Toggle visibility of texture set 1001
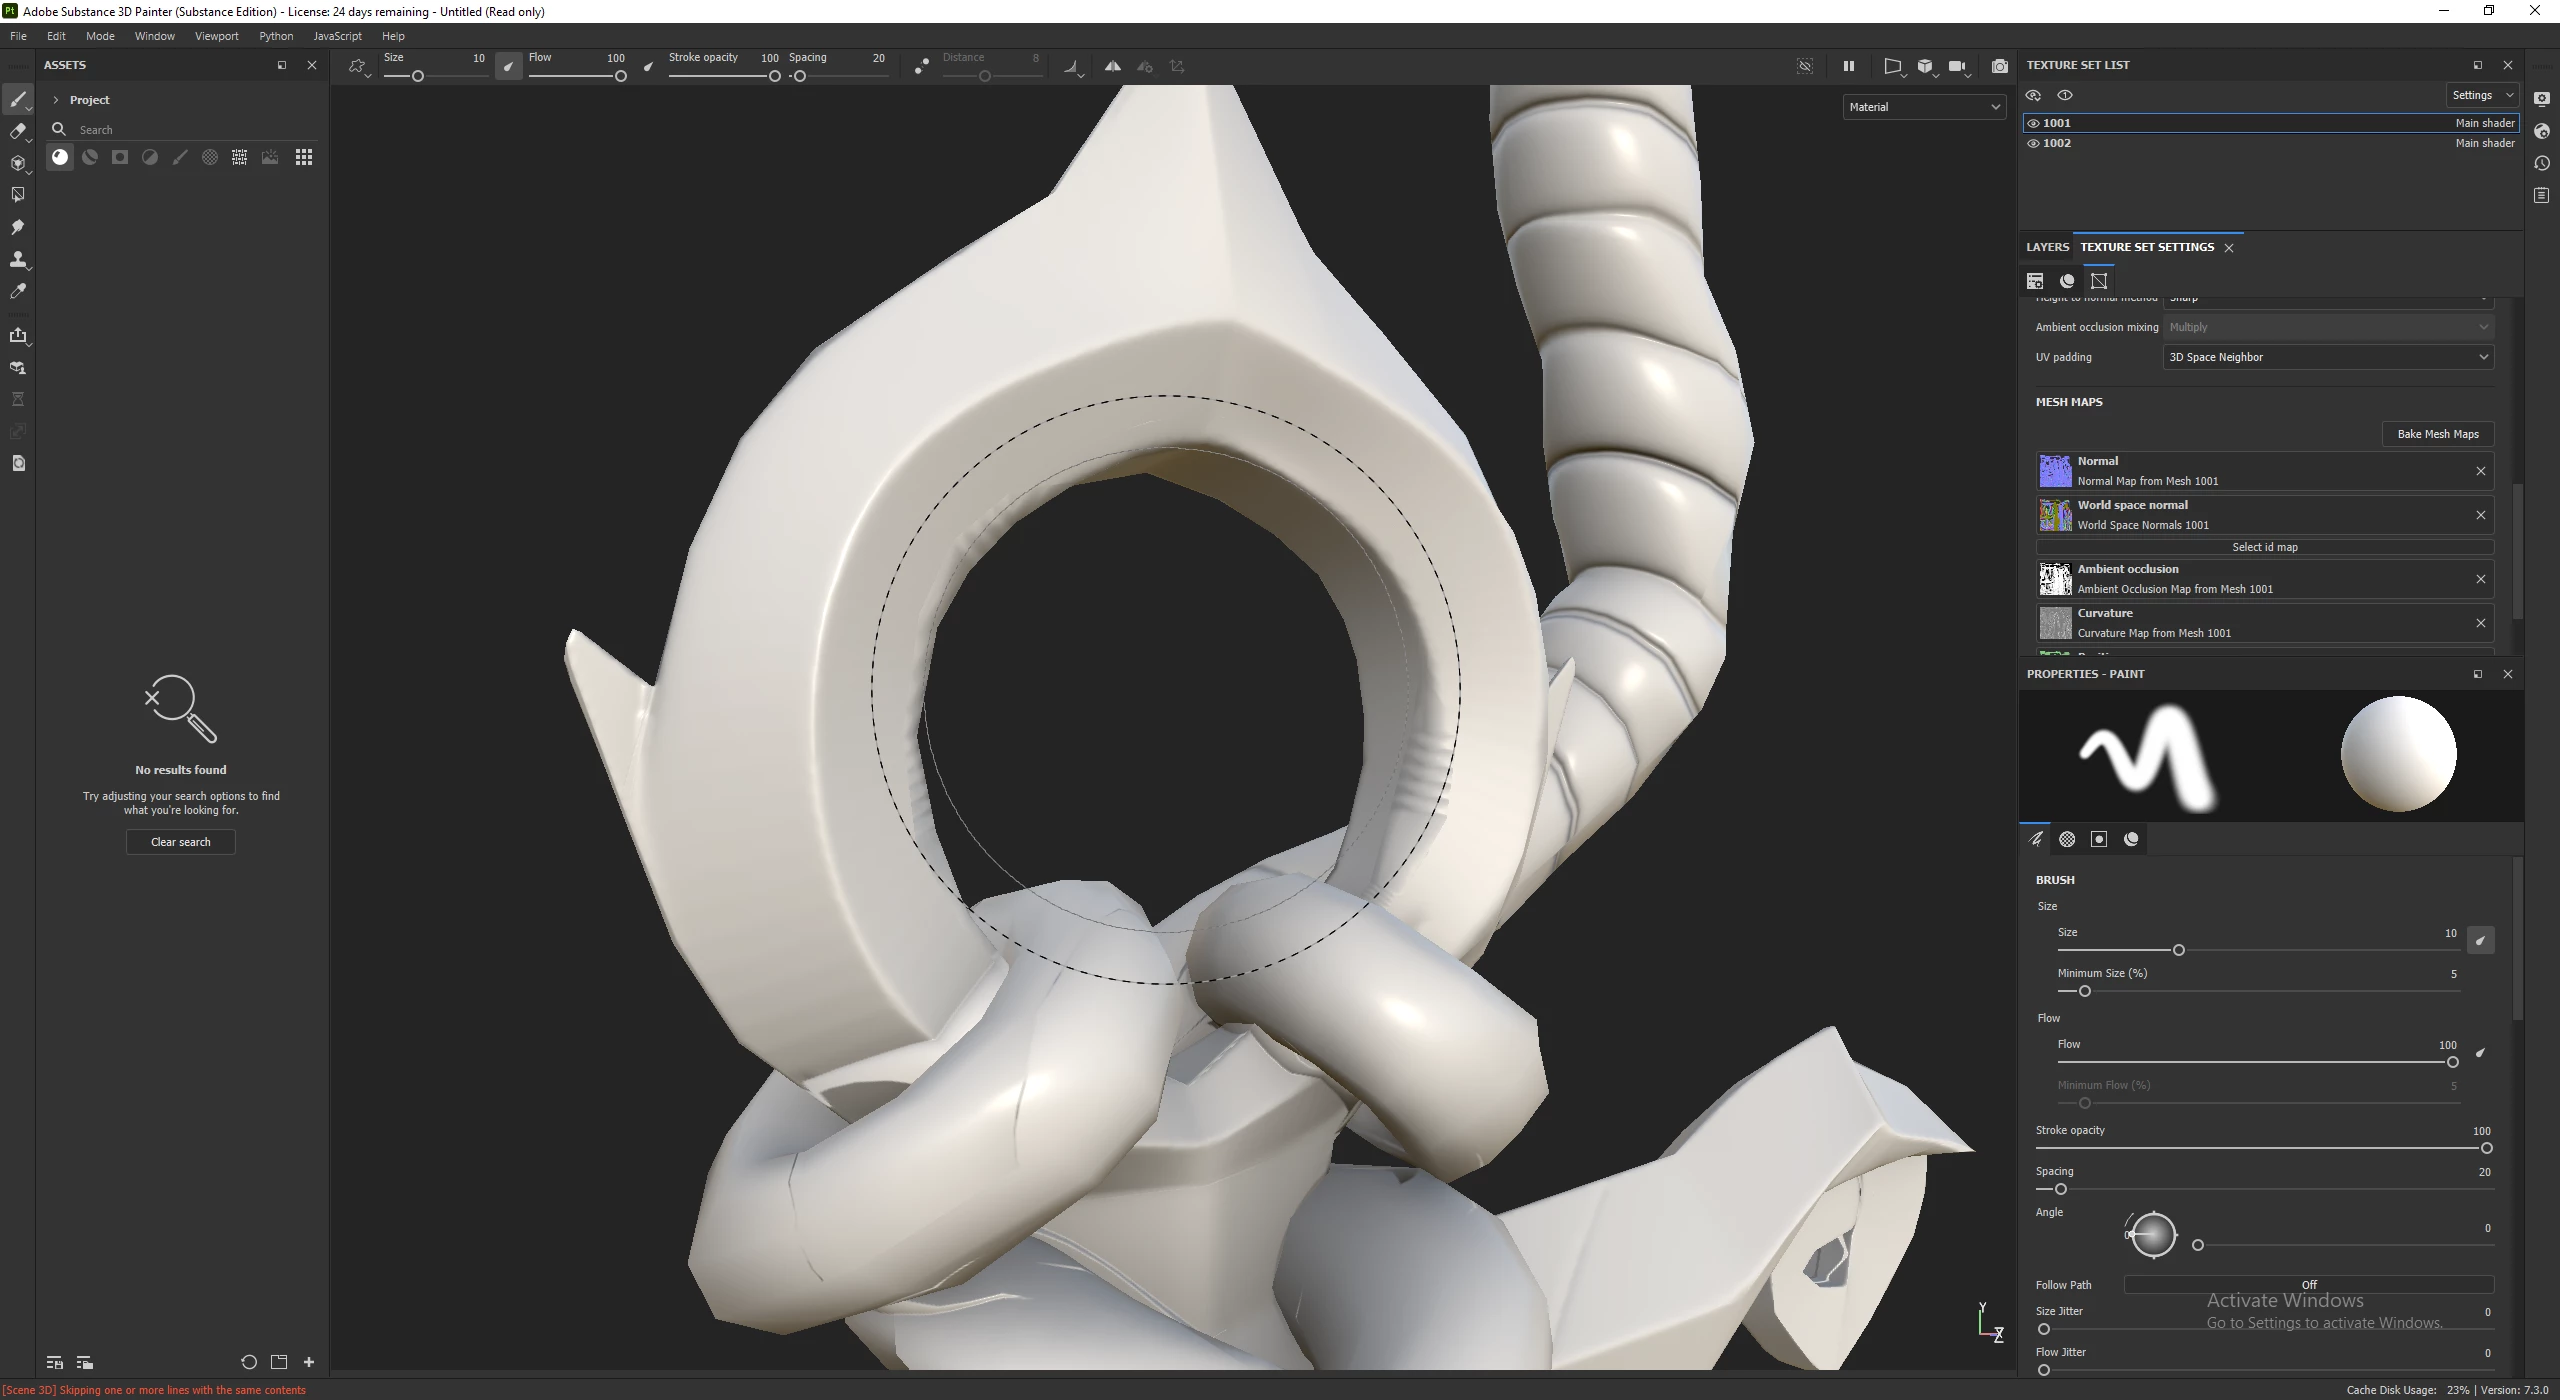 pos(2033,123)
